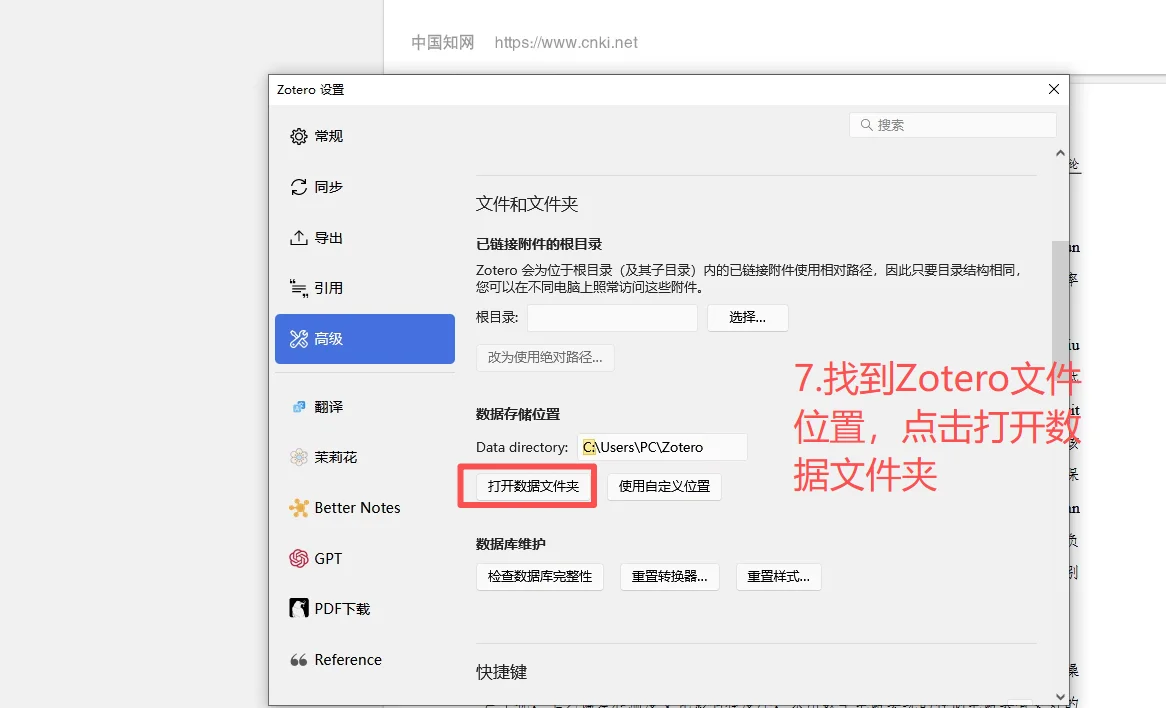Open the GPT plugin settings
Viewport: 1166px width, 708px height.
pyautogui.click(x=325, y=558)
